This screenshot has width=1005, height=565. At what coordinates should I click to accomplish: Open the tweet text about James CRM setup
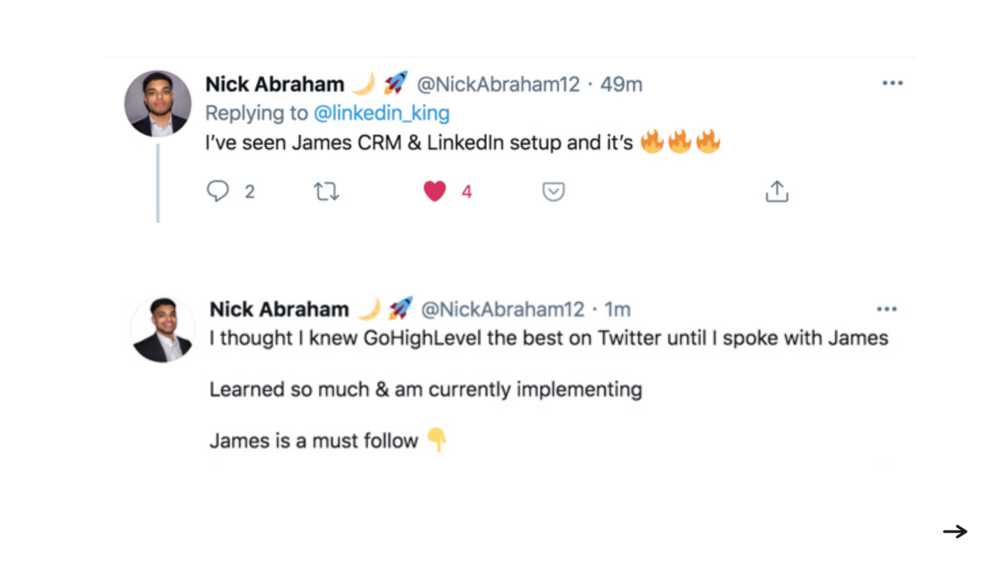tap(419, 143)
